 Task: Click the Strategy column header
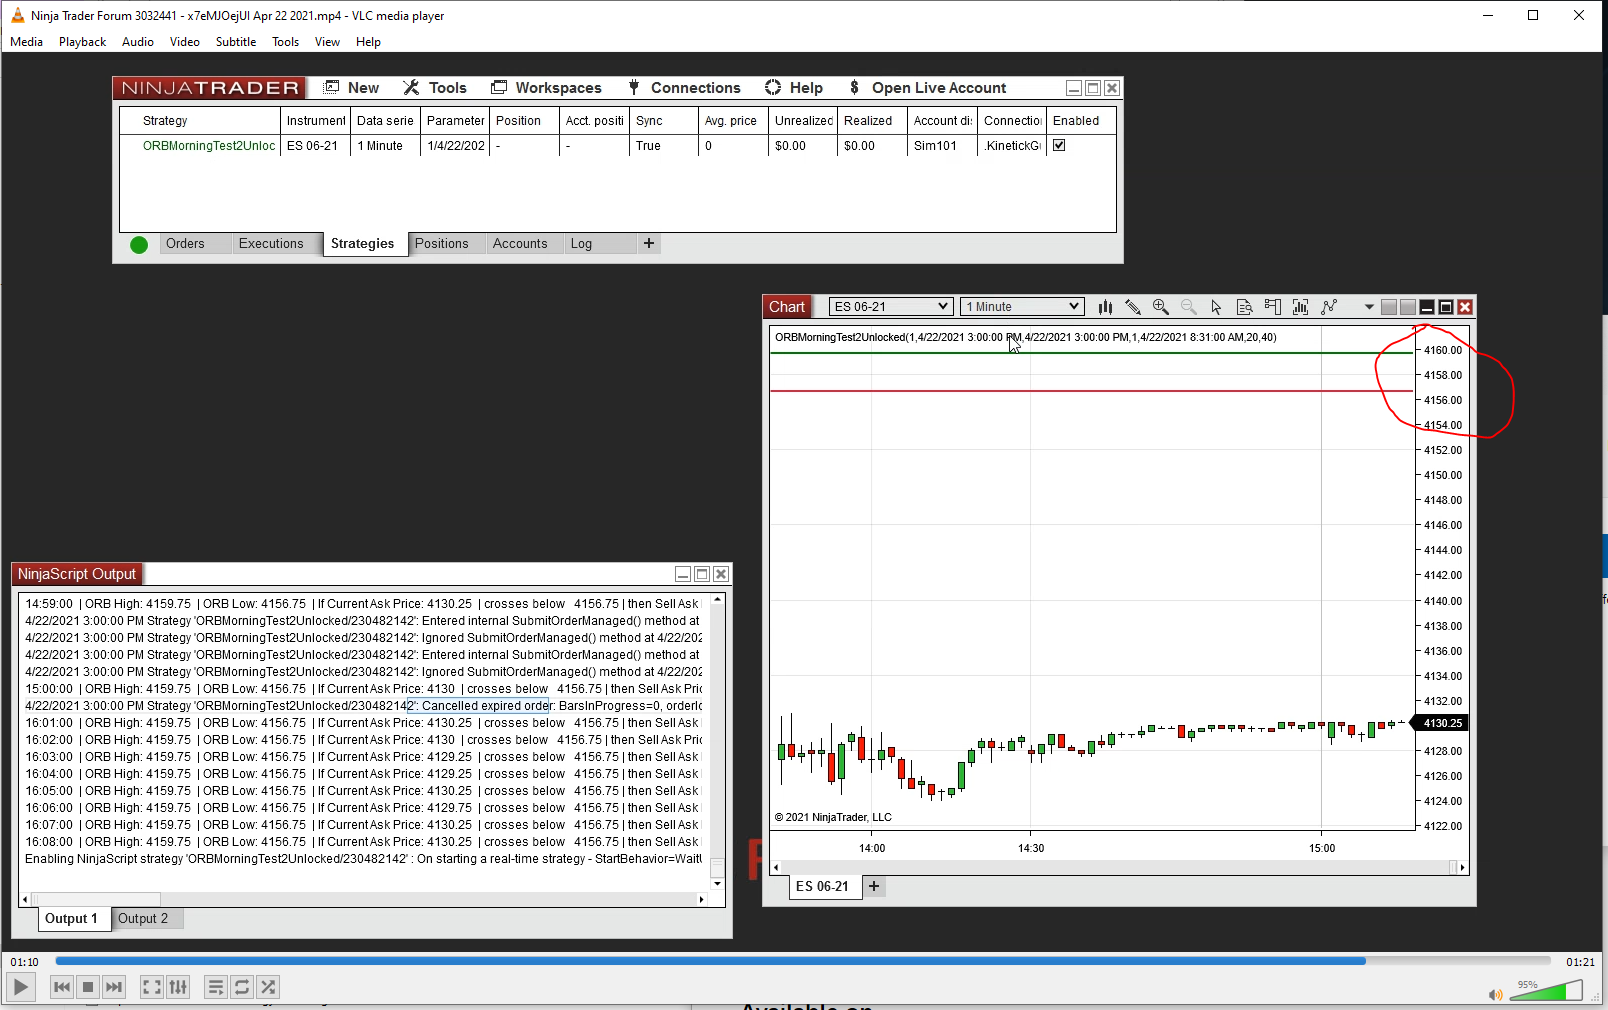[x=200, y=121]
